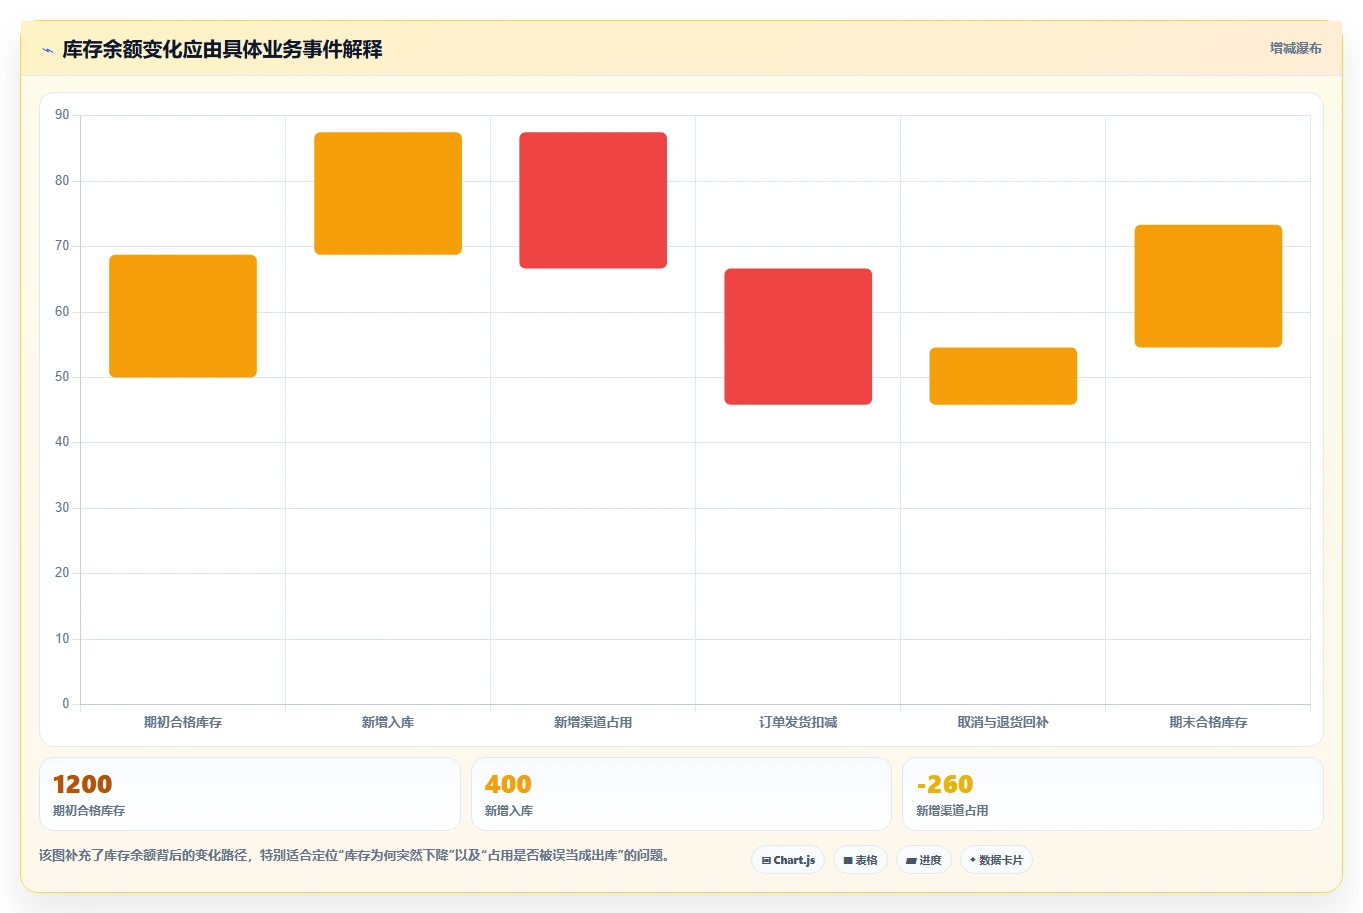Click the 数据卡片 tag chip
Image resolution: width=1363 pixels, height=913 pixels.
[996, 860]
